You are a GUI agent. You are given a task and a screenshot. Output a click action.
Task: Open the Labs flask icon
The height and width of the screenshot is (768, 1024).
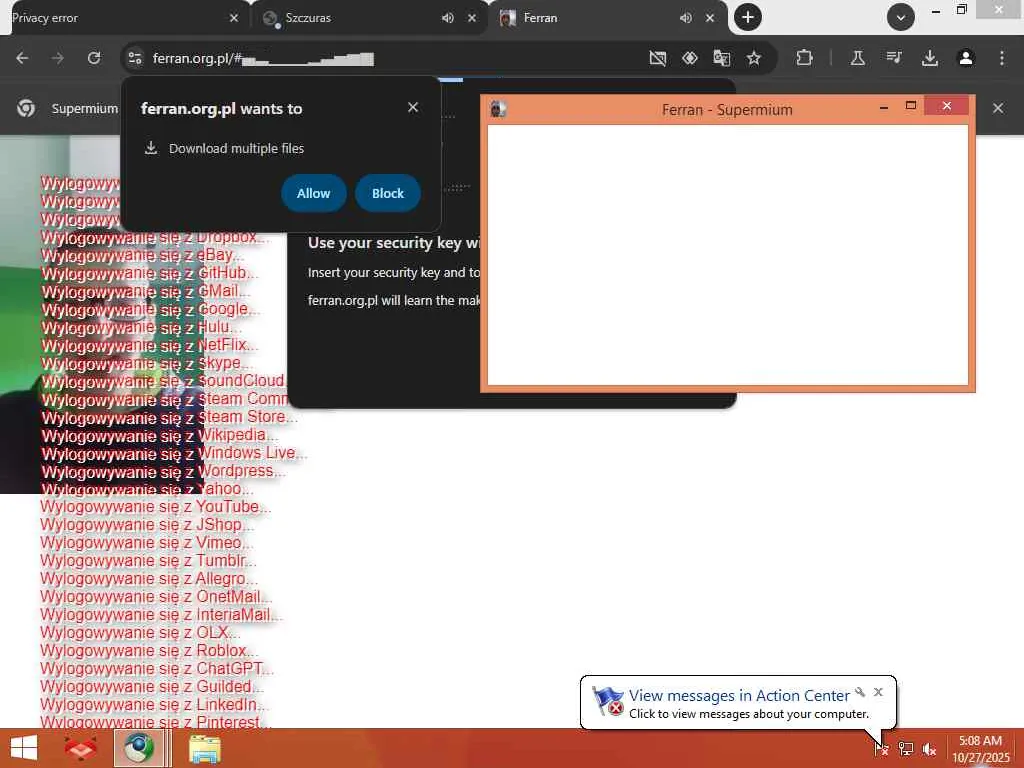[857, 58]
